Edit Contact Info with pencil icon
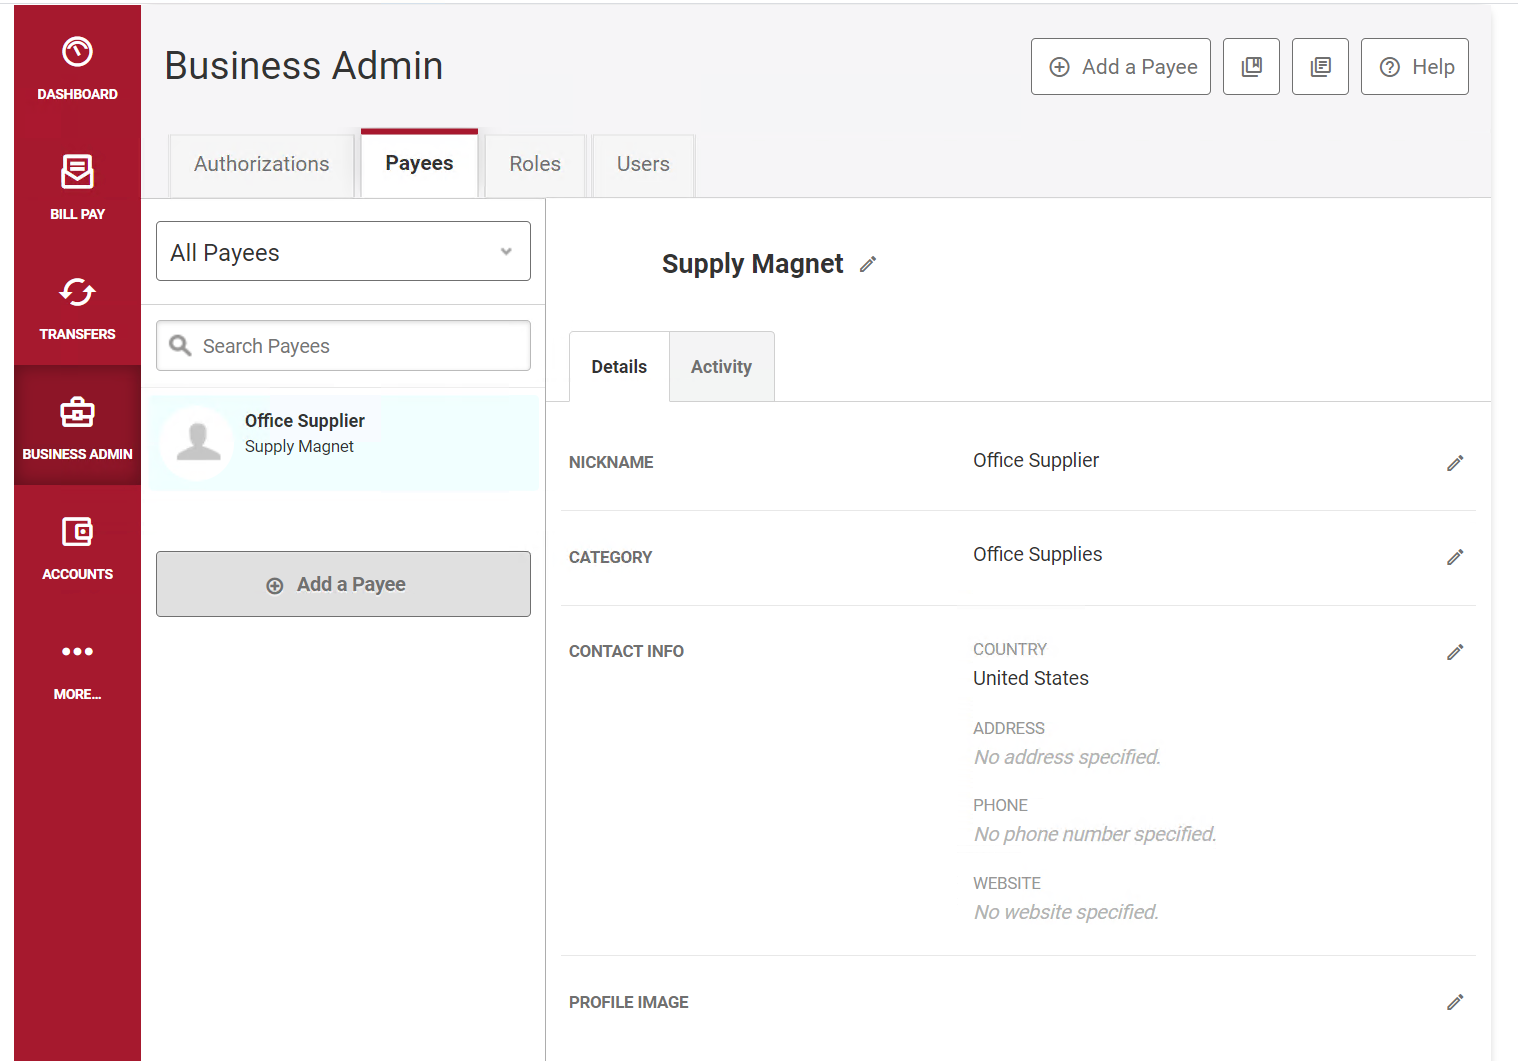Image resolution: width=1518 pixels, height=1061 pixels. pyautogui.click(x=1455, y=652)
